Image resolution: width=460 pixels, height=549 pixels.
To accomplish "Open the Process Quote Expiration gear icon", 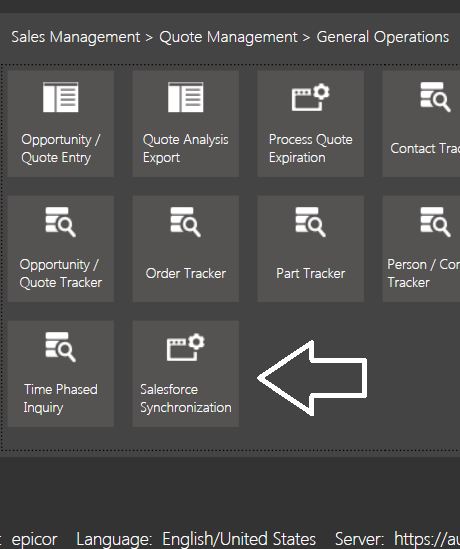I will pyautogui.click(x=311, y=97).
